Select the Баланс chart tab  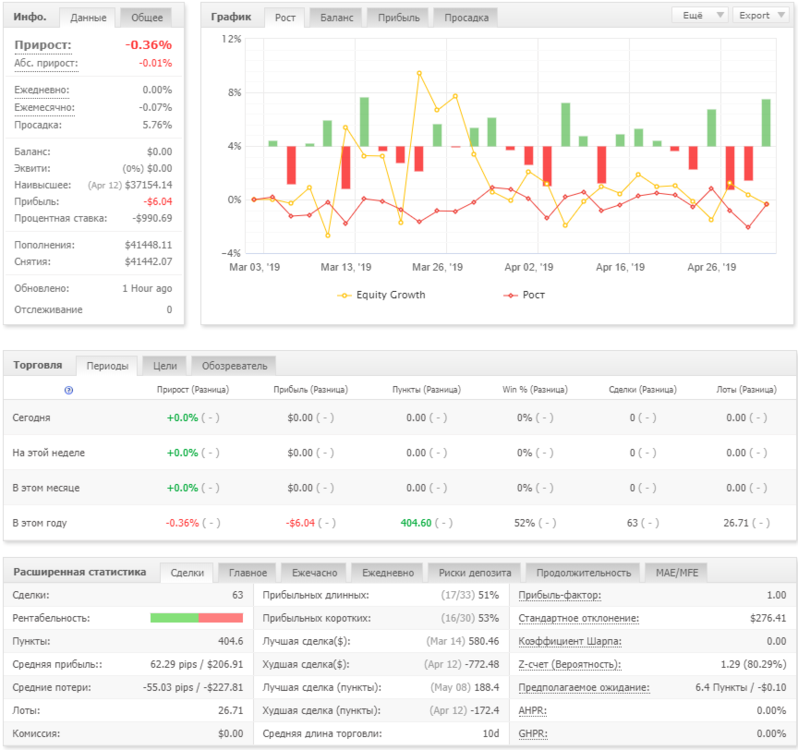336,18
